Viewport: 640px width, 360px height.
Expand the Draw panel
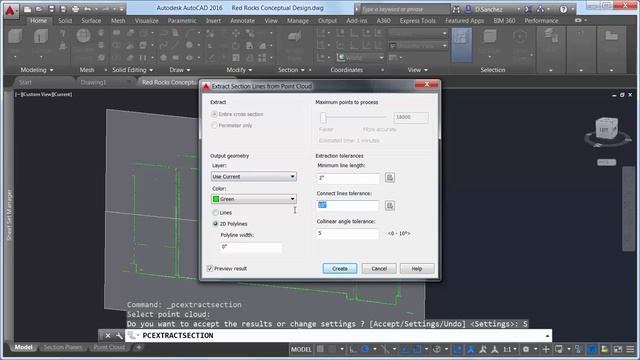(180, 70)
